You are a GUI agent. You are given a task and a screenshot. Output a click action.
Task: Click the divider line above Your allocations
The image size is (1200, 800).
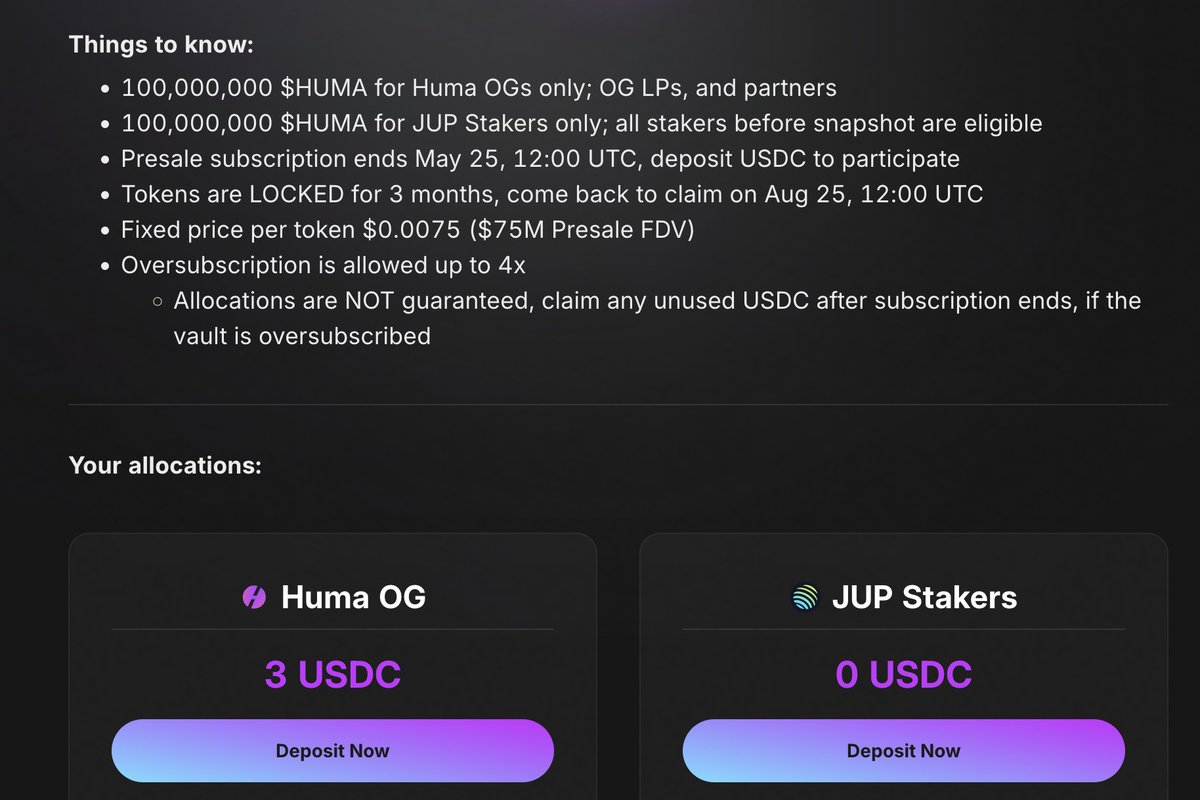pos(618,404)
